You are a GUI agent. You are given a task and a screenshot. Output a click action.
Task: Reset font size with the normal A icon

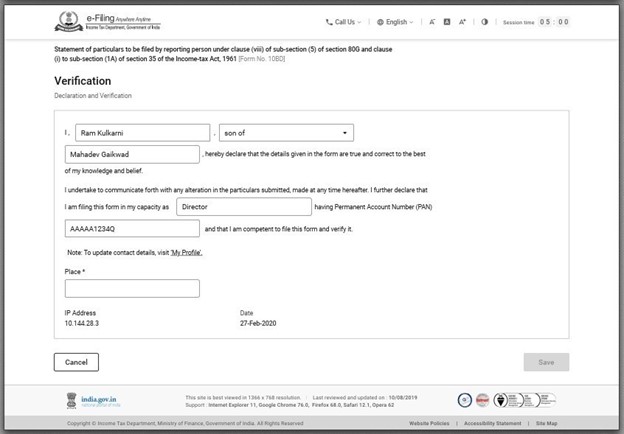(x=447, y=21)
